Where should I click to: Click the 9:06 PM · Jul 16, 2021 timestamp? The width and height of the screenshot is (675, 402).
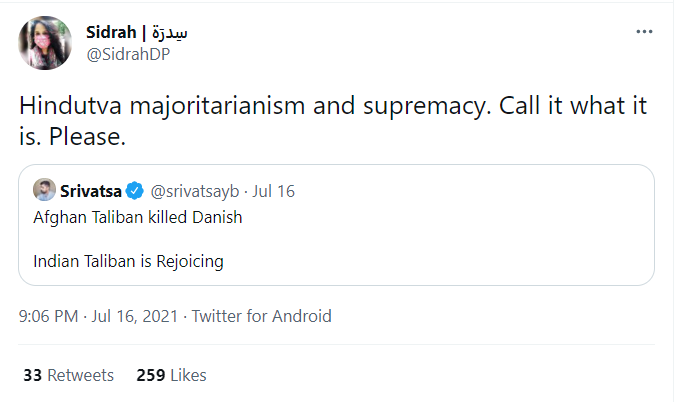tap(98, 316)
